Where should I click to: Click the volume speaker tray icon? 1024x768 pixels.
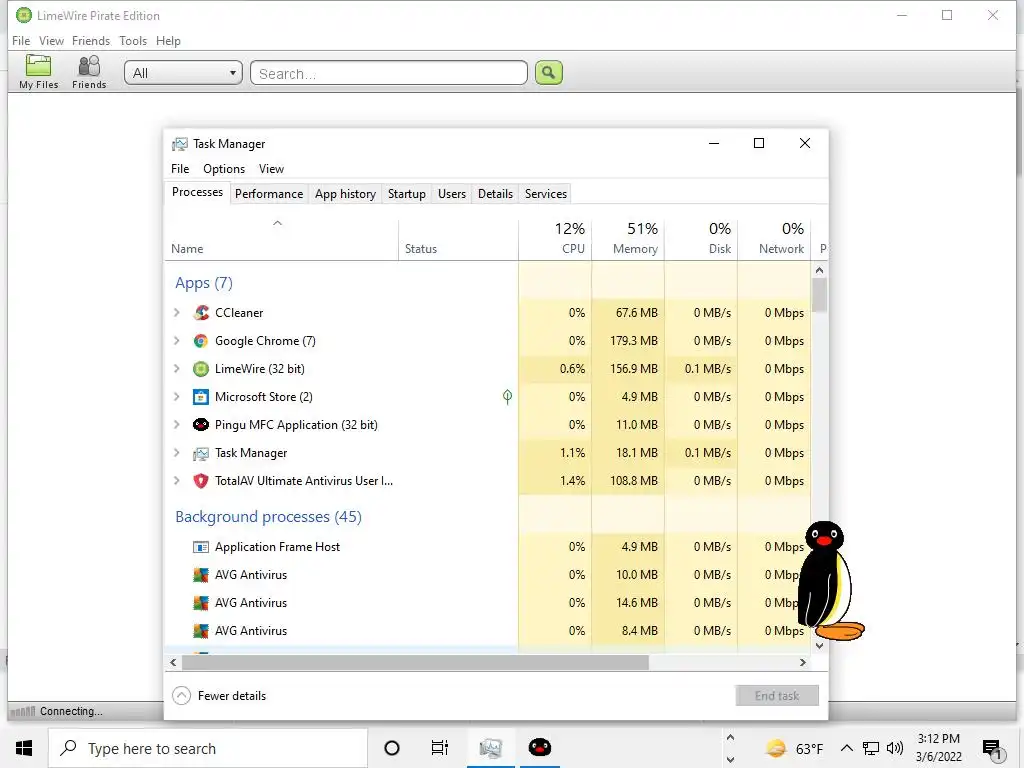[895, 748]
